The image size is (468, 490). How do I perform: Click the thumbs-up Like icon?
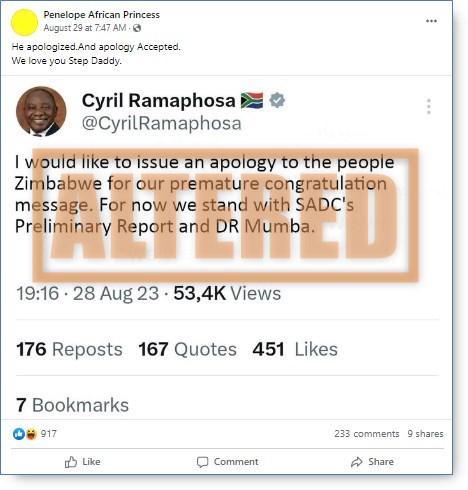coord(71,462)
